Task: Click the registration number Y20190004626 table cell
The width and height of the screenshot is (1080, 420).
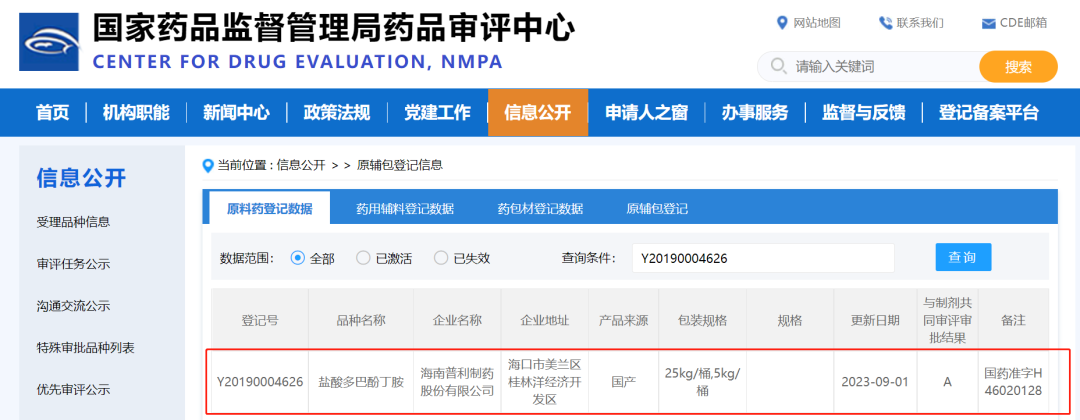Action: pyautogui.click(x=260, y=381)
